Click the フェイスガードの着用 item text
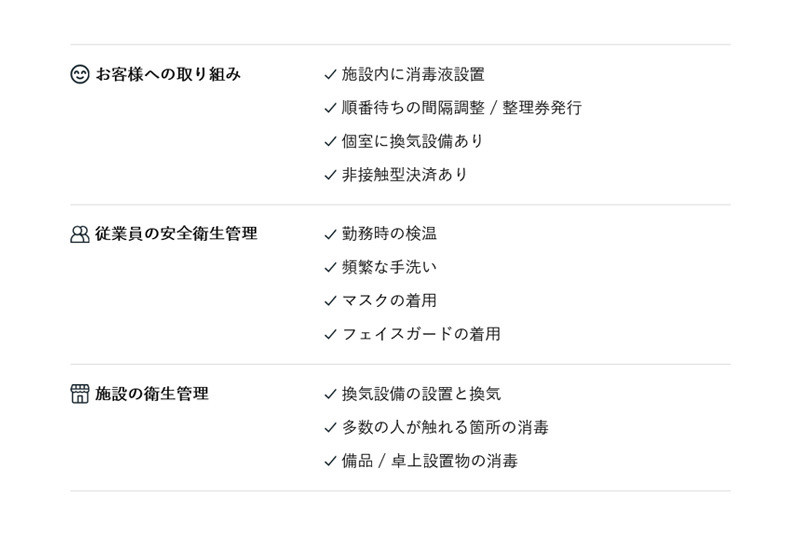 [x=421, y=334]
